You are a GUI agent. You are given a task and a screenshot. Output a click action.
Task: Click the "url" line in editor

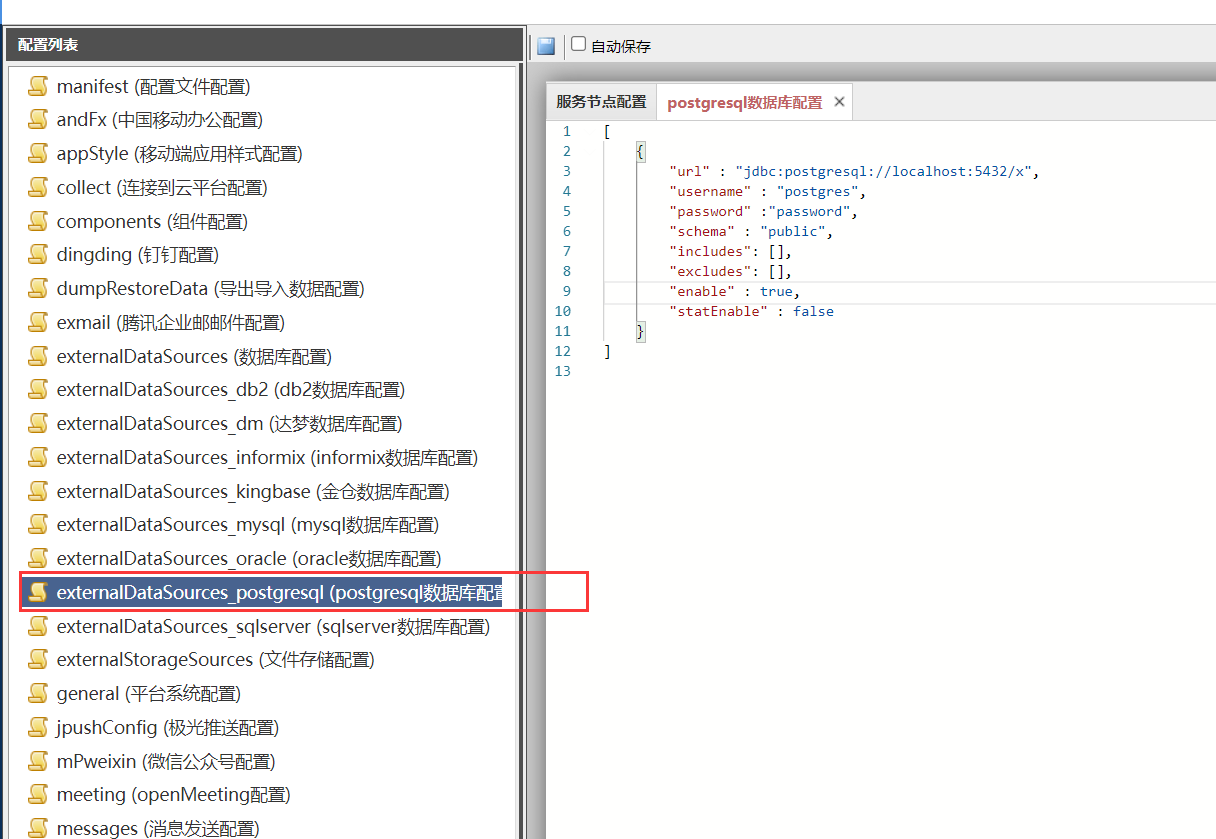[x=854, y=171]
